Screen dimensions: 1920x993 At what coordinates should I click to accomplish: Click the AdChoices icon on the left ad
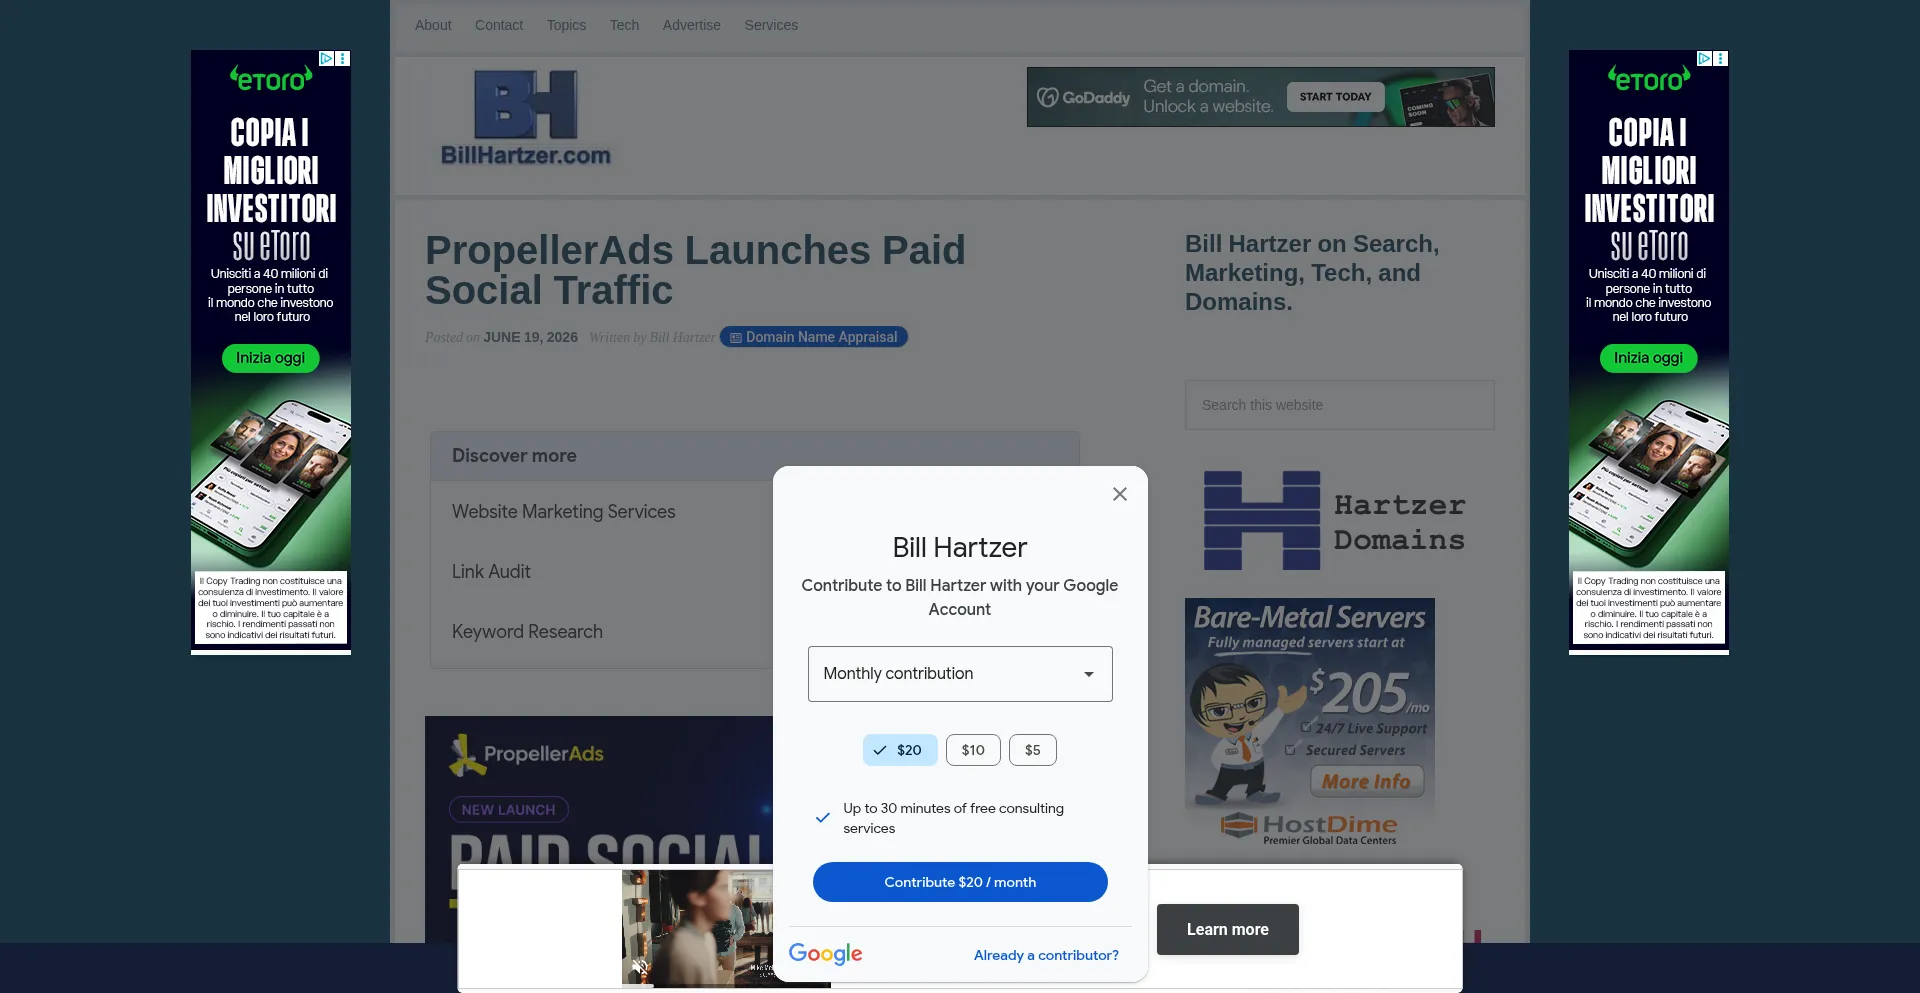(x=326, y=59)
